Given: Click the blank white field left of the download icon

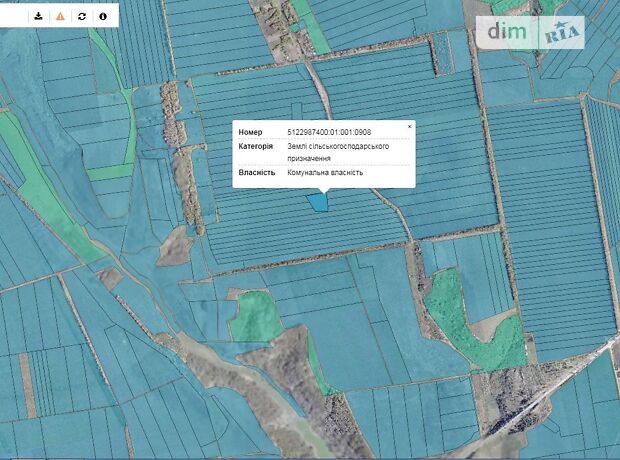Looking at the screenshot, I should (x=12, y=16).
